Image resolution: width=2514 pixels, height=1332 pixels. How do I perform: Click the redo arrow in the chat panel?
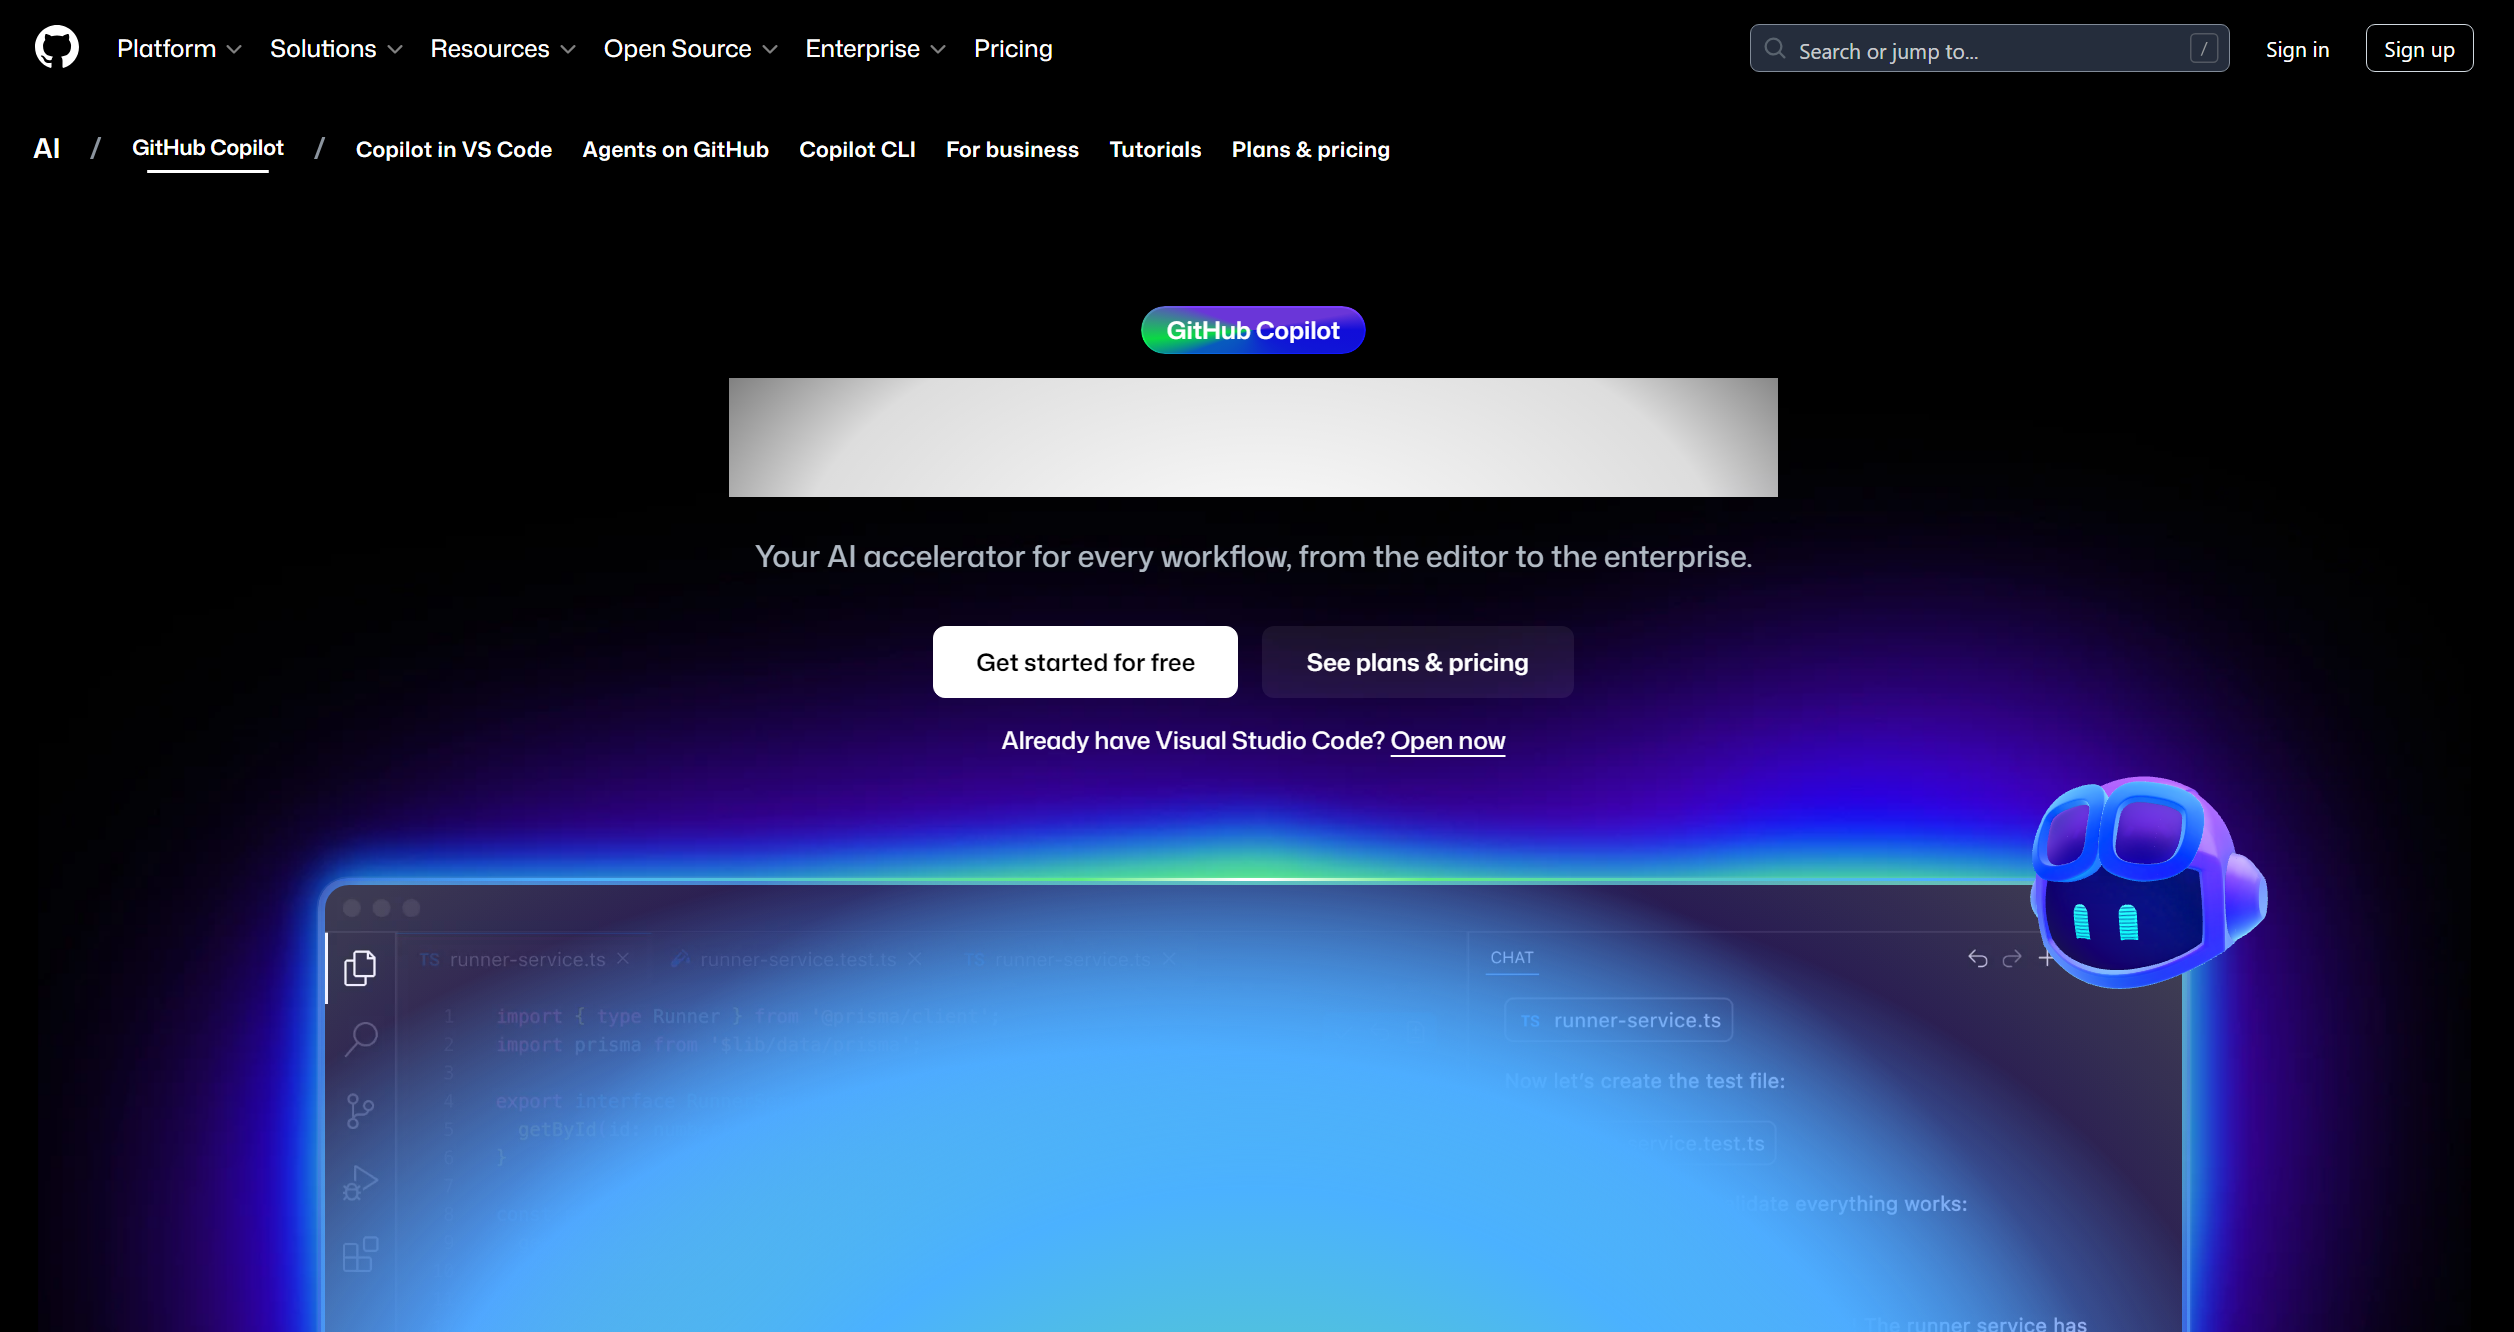tap(2012, 959)
